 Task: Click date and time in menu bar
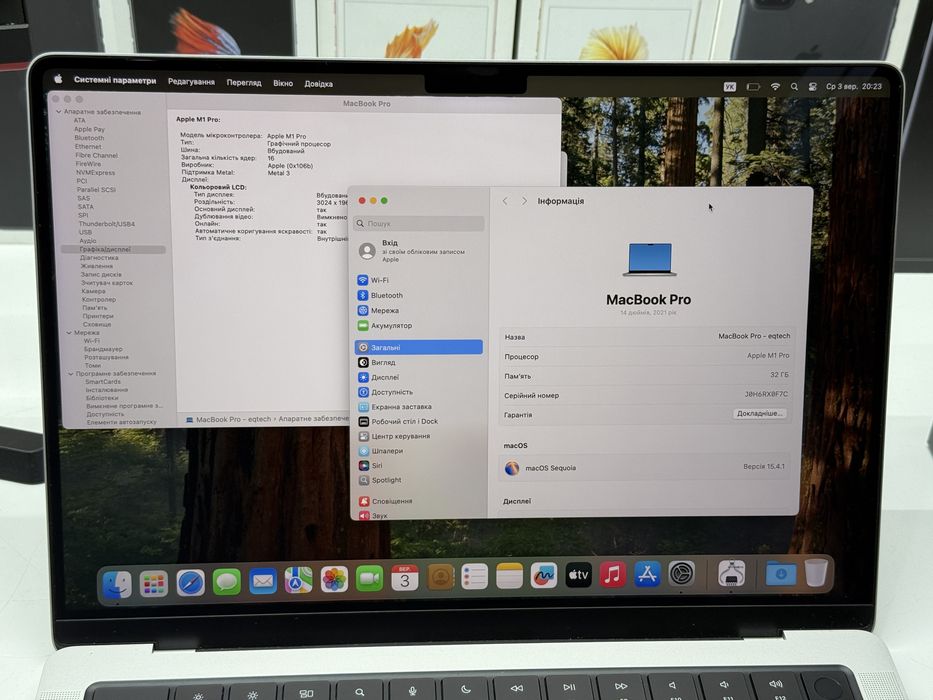[x=854, y=86]
